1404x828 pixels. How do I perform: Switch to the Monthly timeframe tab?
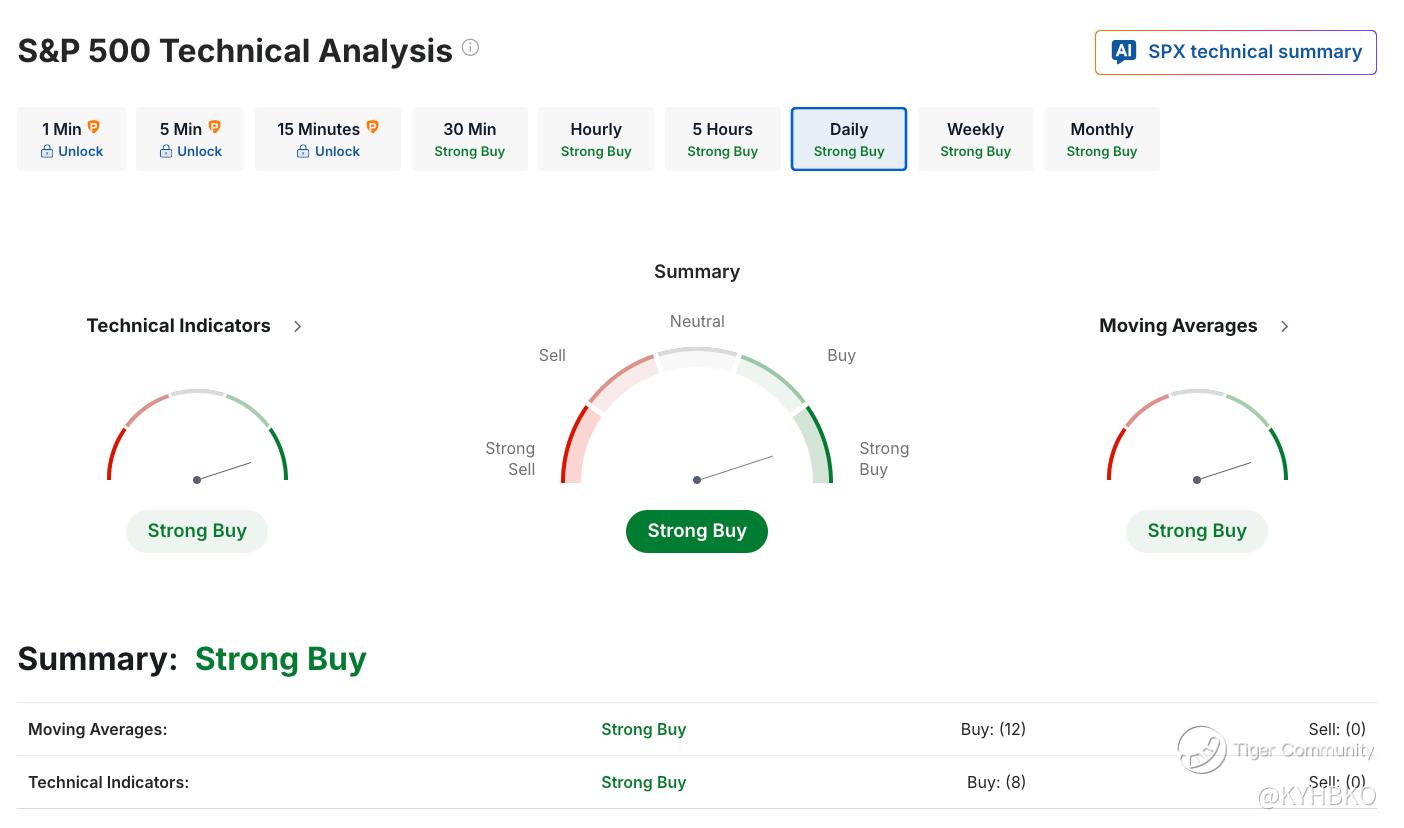(1102, 139)
